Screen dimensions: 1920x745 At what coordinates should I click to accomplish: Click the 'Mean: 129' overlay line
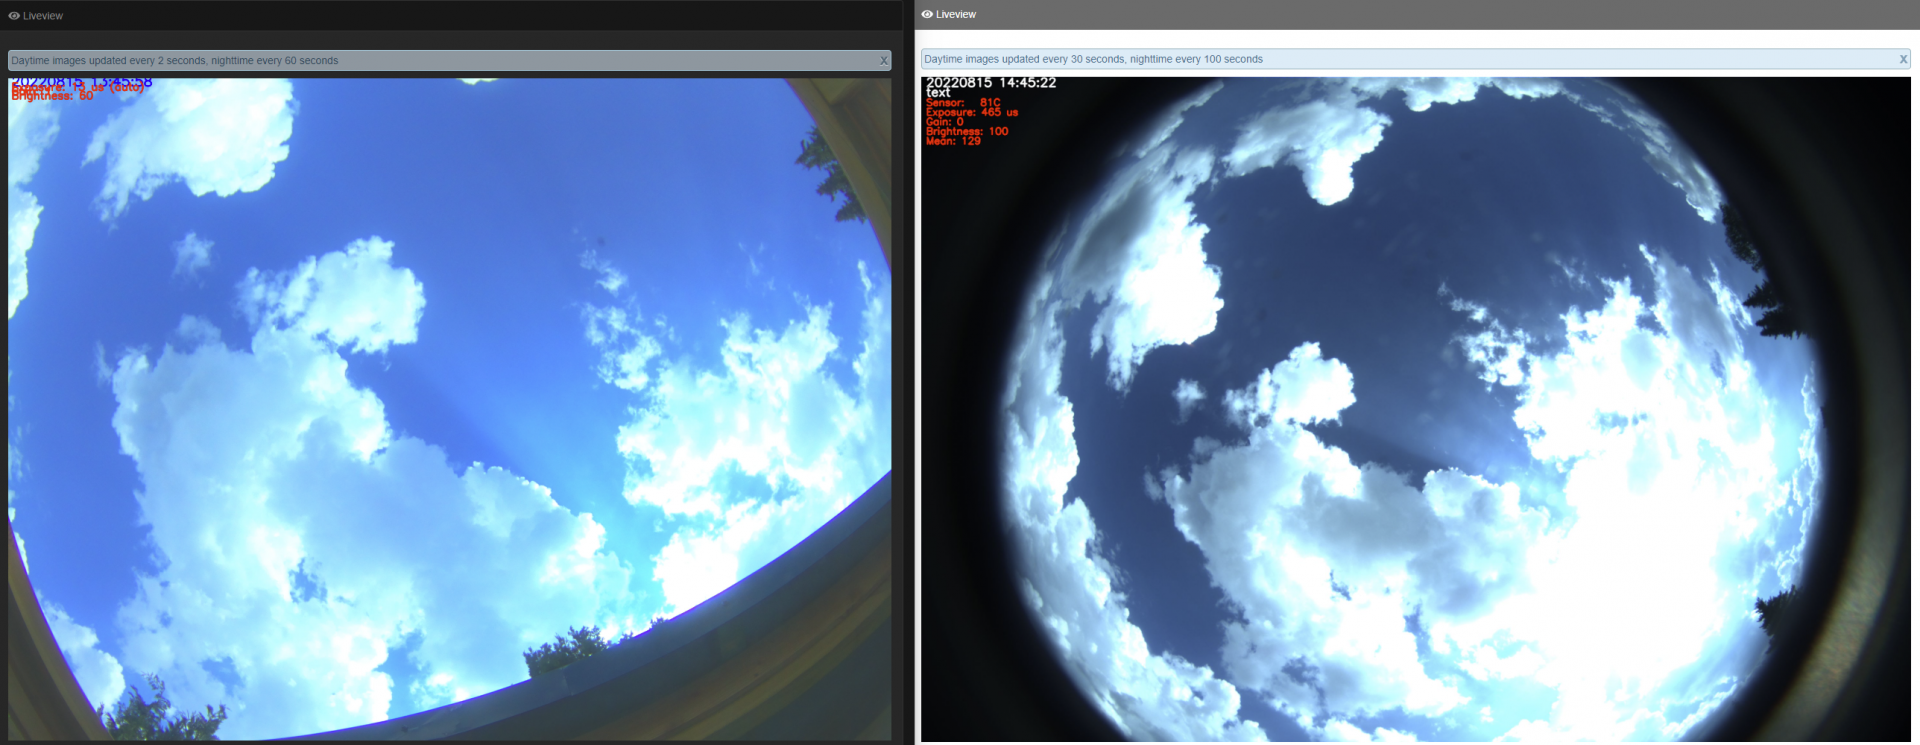[953, 141]
